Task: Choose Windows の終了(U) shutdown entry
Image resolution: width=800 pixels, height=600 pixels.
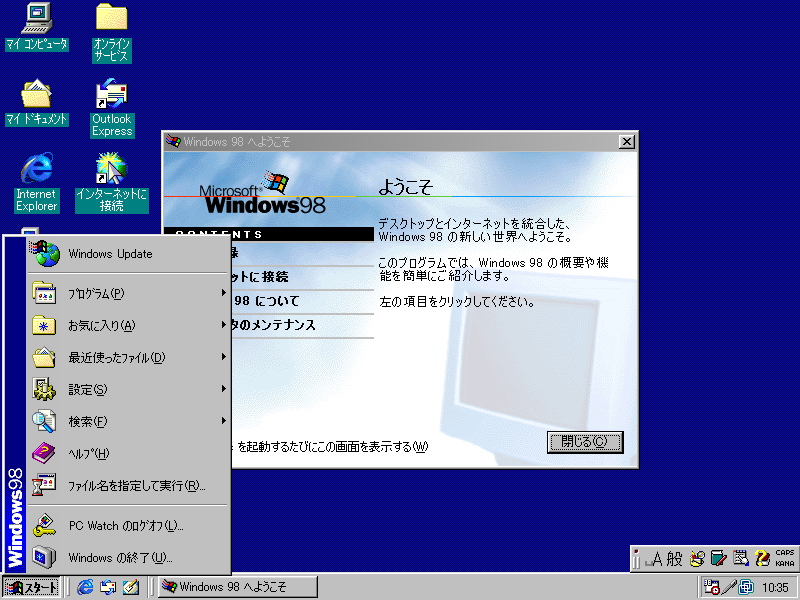Action: [x=127, y=558]
